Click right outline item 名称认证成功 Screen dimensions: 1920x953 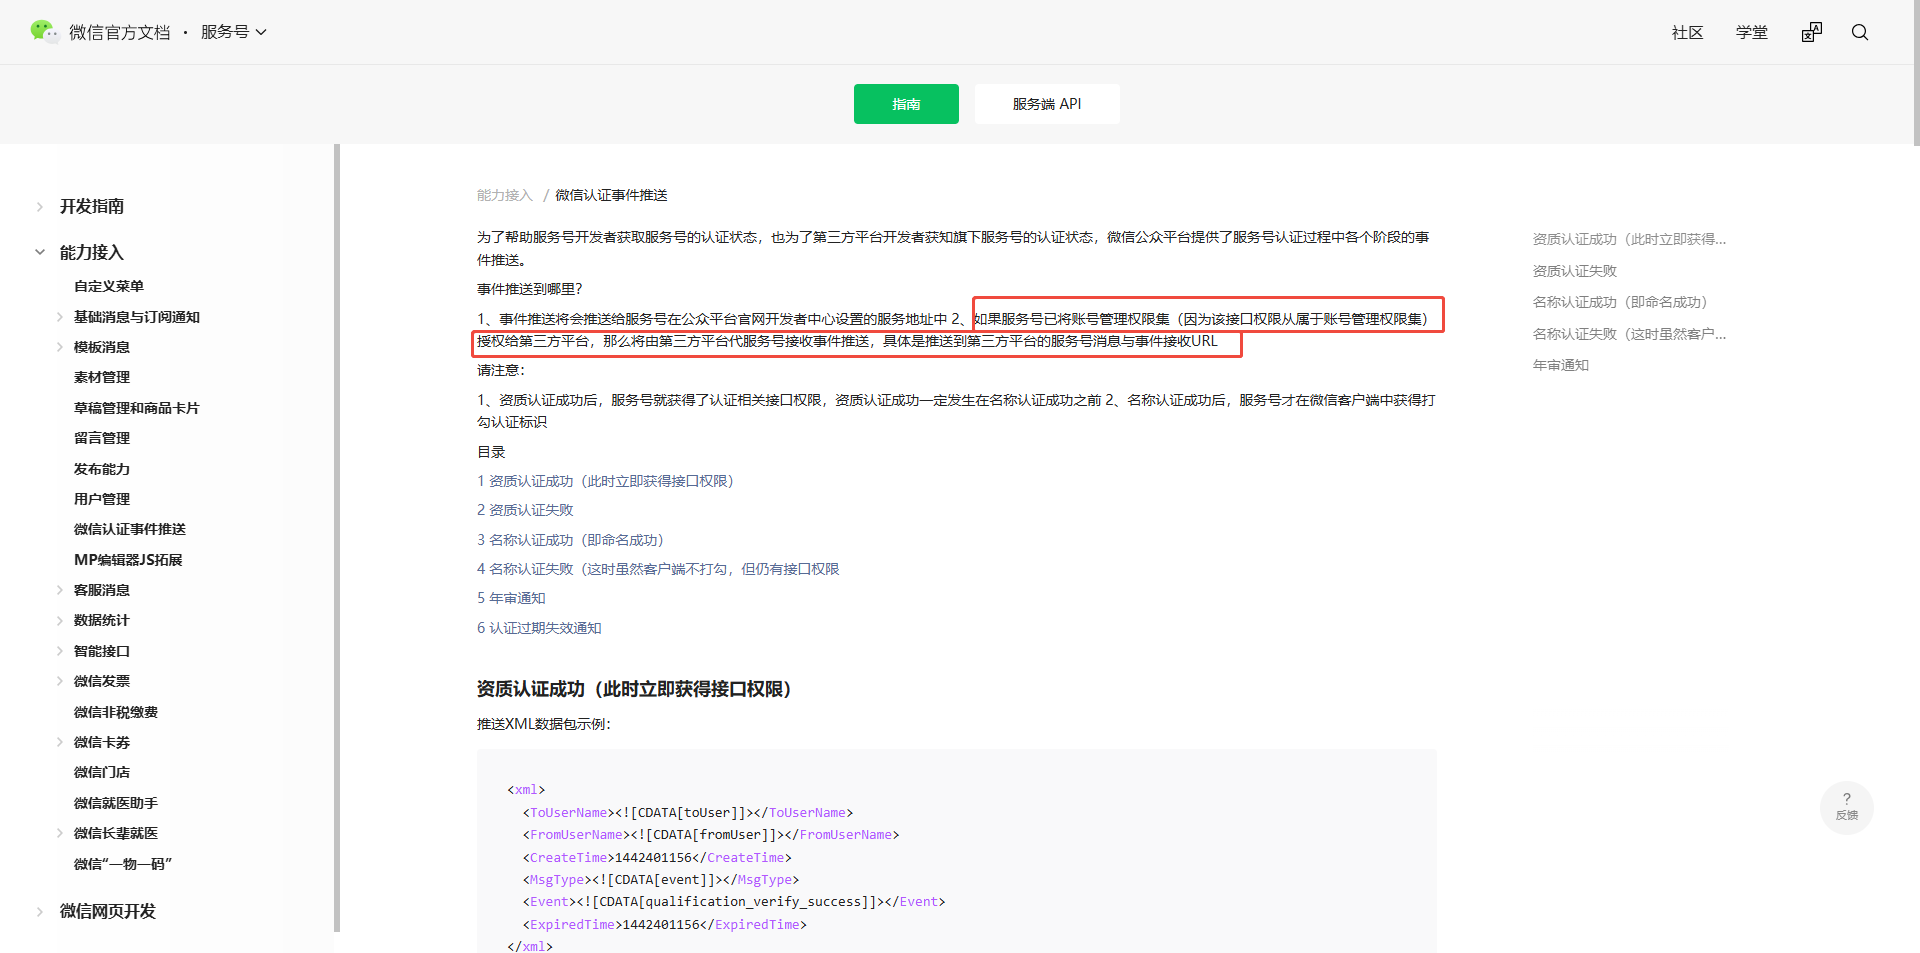pyautogui.click(x=1621, y=302)
